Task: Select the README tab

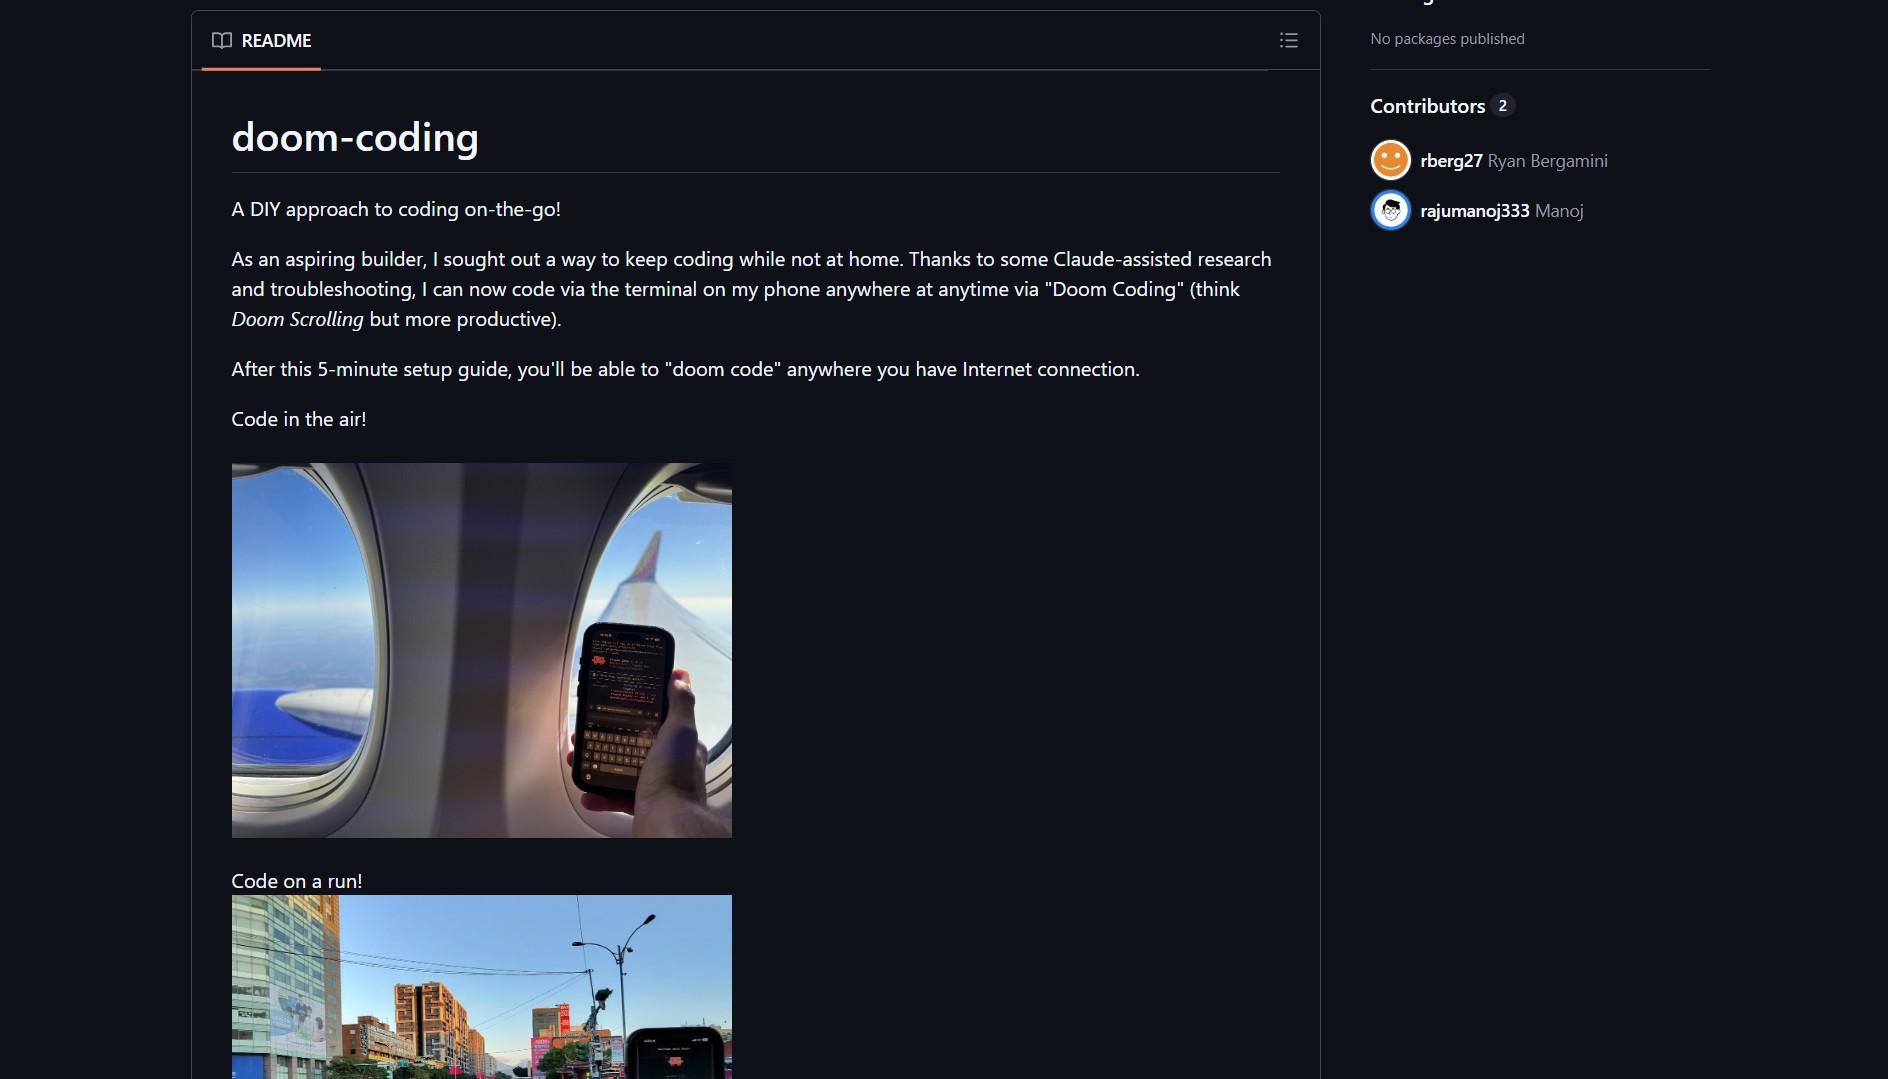Action: [262, 40]
